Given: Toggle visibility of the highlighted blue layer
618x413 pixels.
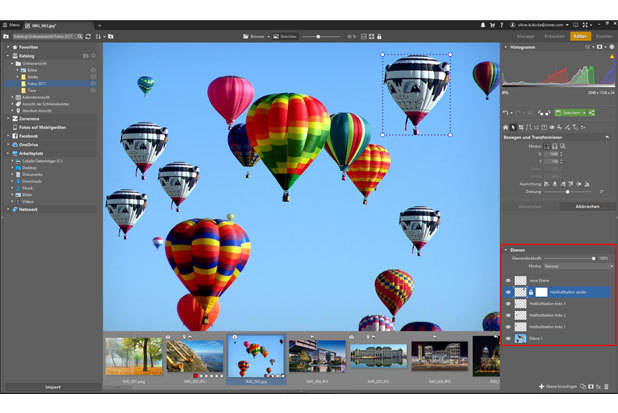Looking at the screenshot, I should pyautogui.click(x=508, y=292).
